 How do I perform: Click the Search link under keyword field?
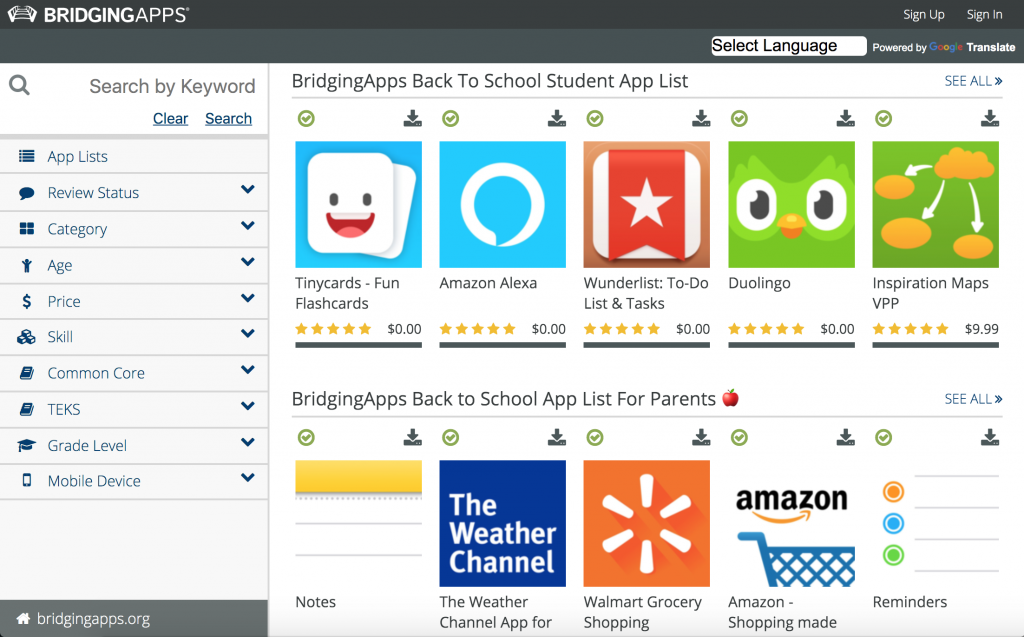tap(229, 118)
